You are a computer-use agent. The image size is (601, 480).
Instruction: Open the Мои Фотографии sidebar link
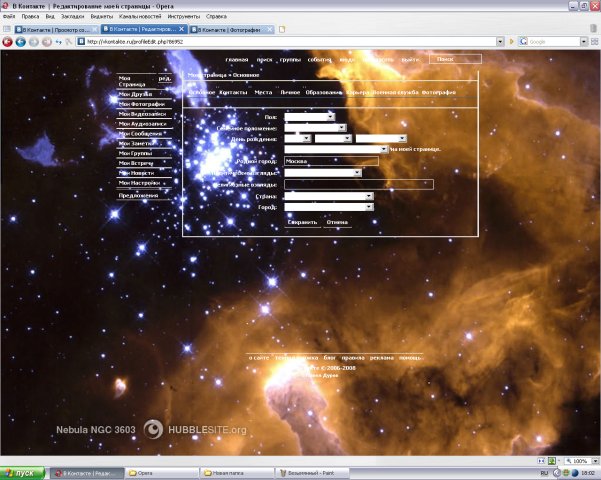click(142, 104)
